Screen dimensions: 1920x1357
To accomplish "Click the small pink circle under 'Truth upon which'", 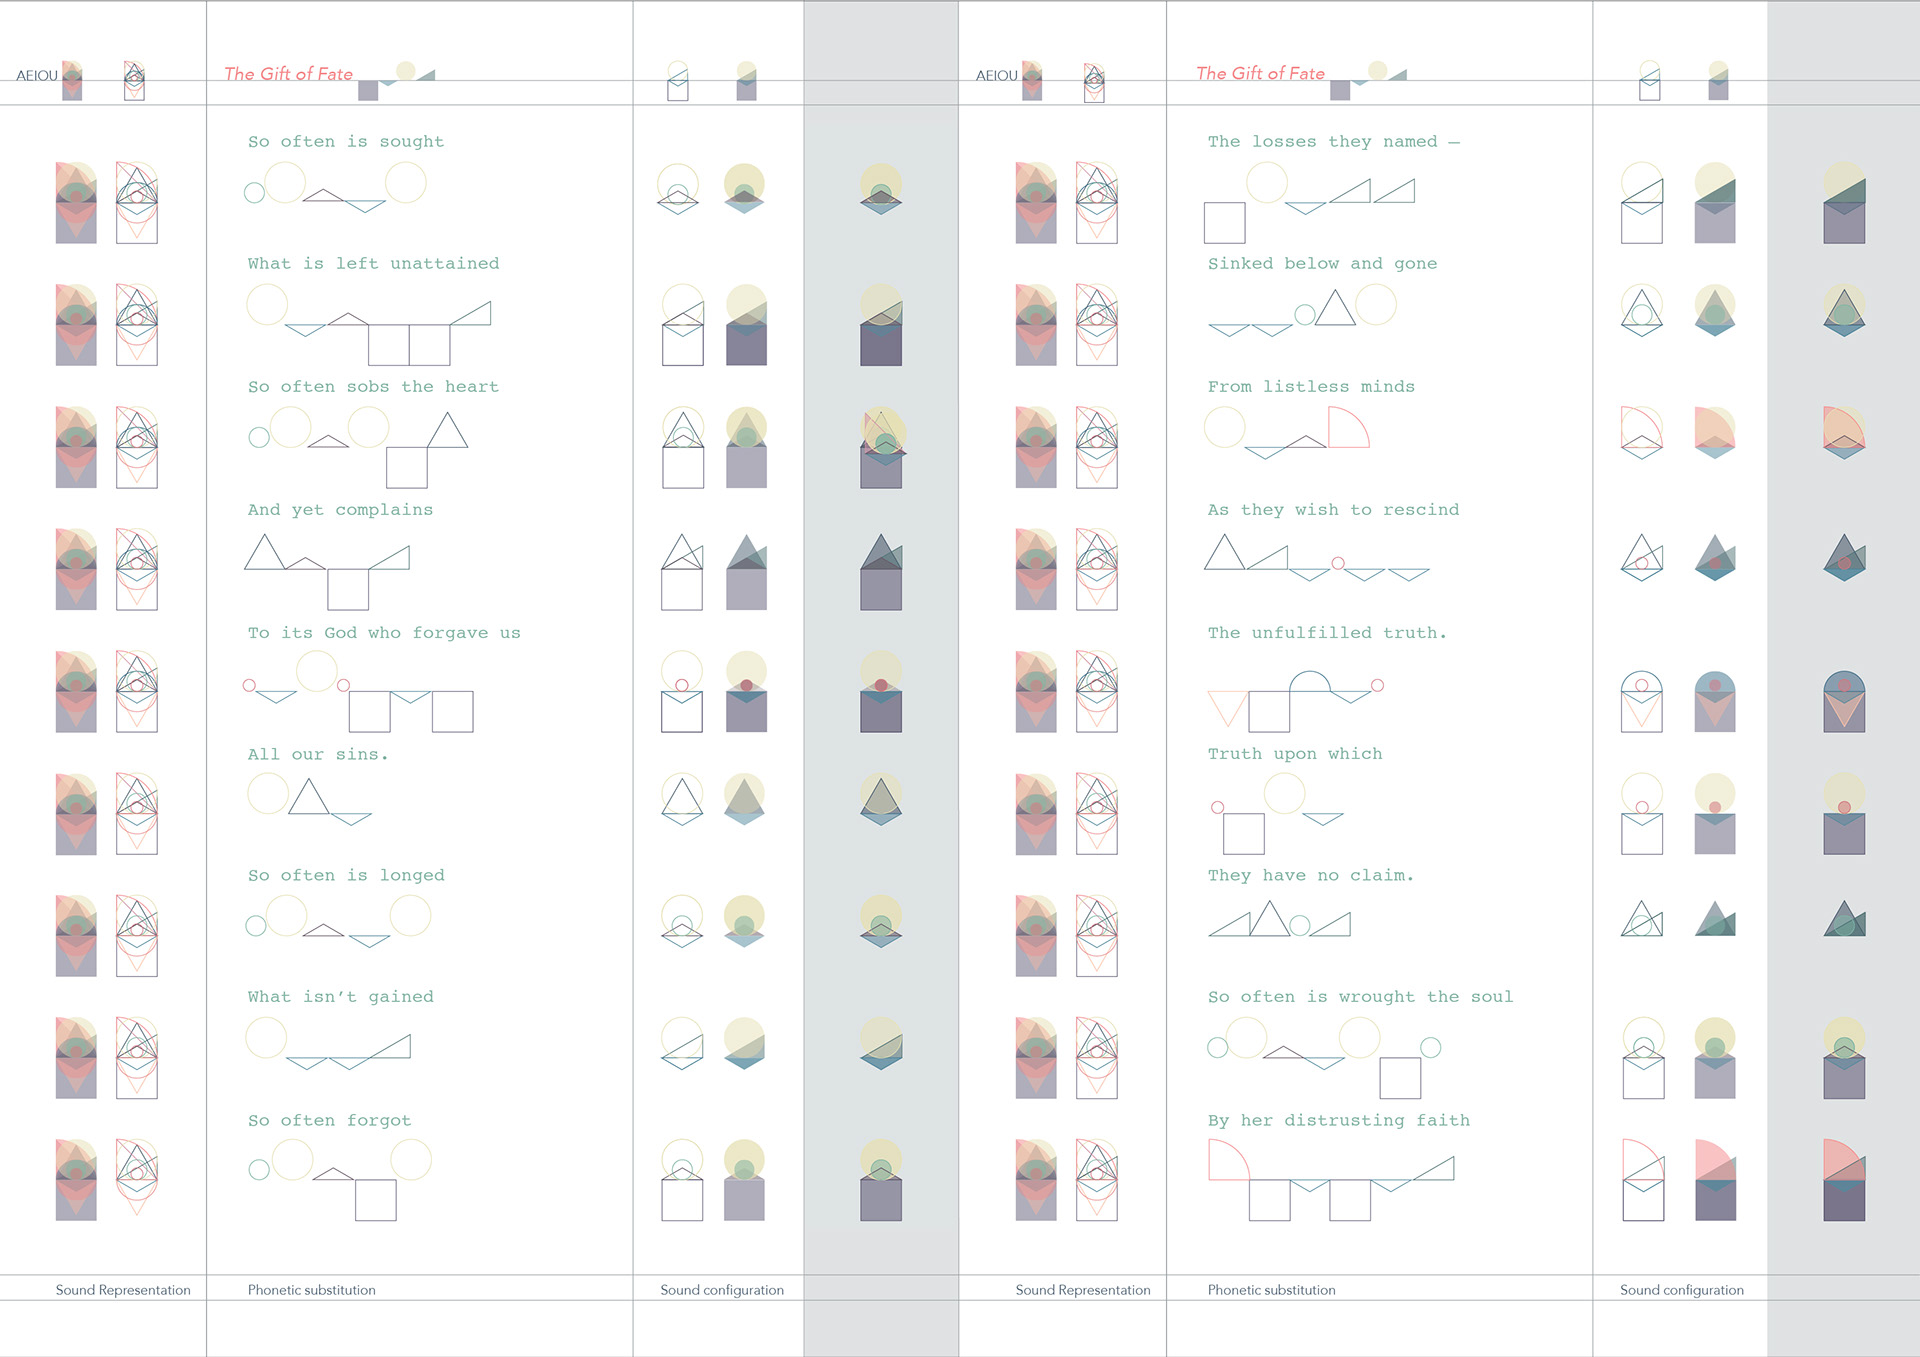I will coord(1217,807).
